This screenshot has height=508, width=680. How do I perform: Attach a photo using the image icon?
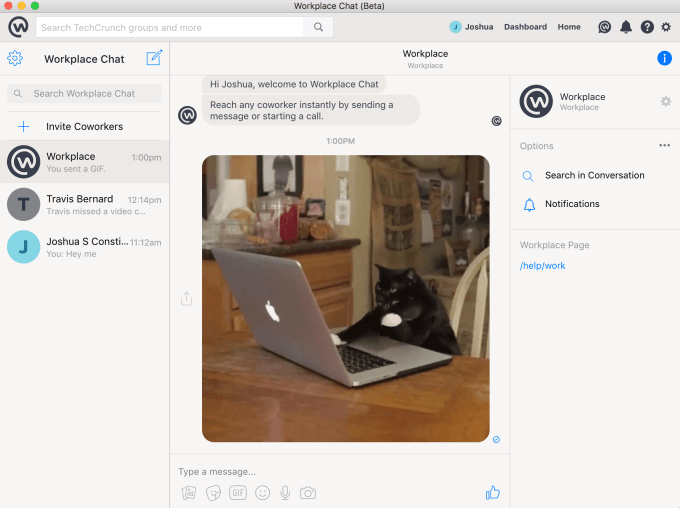pos(189,493)
